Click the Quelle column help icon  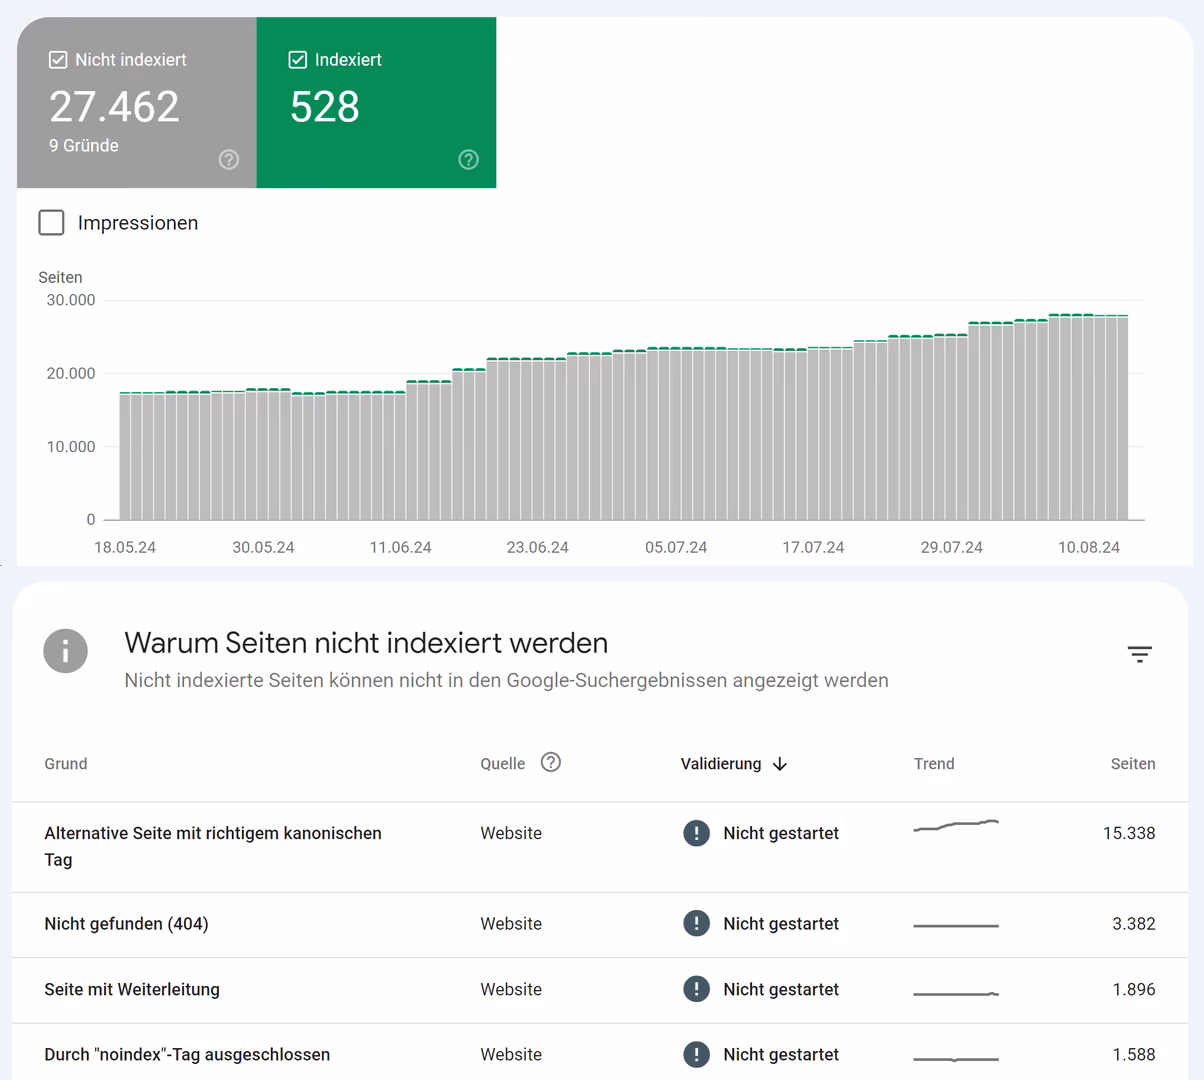click(x=550, y=762)
